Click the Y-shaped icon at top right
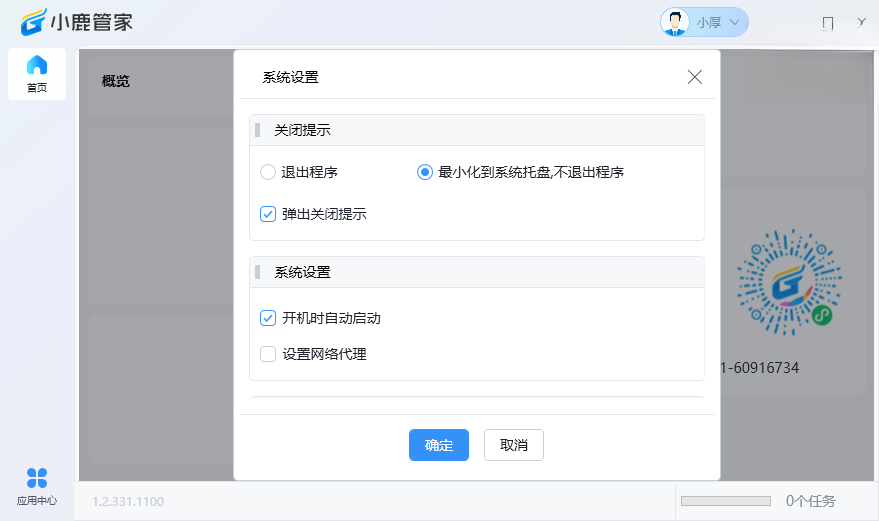This screenshot has width=879, height=521. (862, 22)
